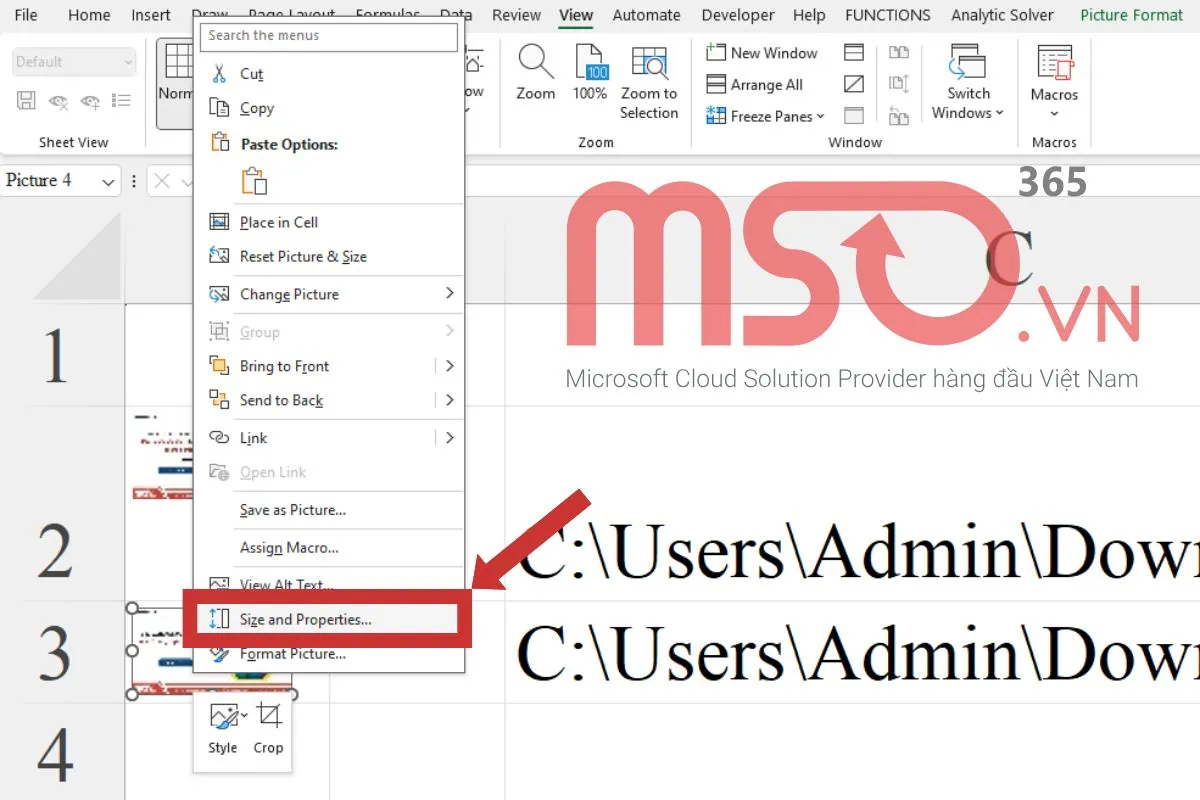The image size is (1200, 800).
Task: Open the Freeze Panes dropdown
Action: 763,116
